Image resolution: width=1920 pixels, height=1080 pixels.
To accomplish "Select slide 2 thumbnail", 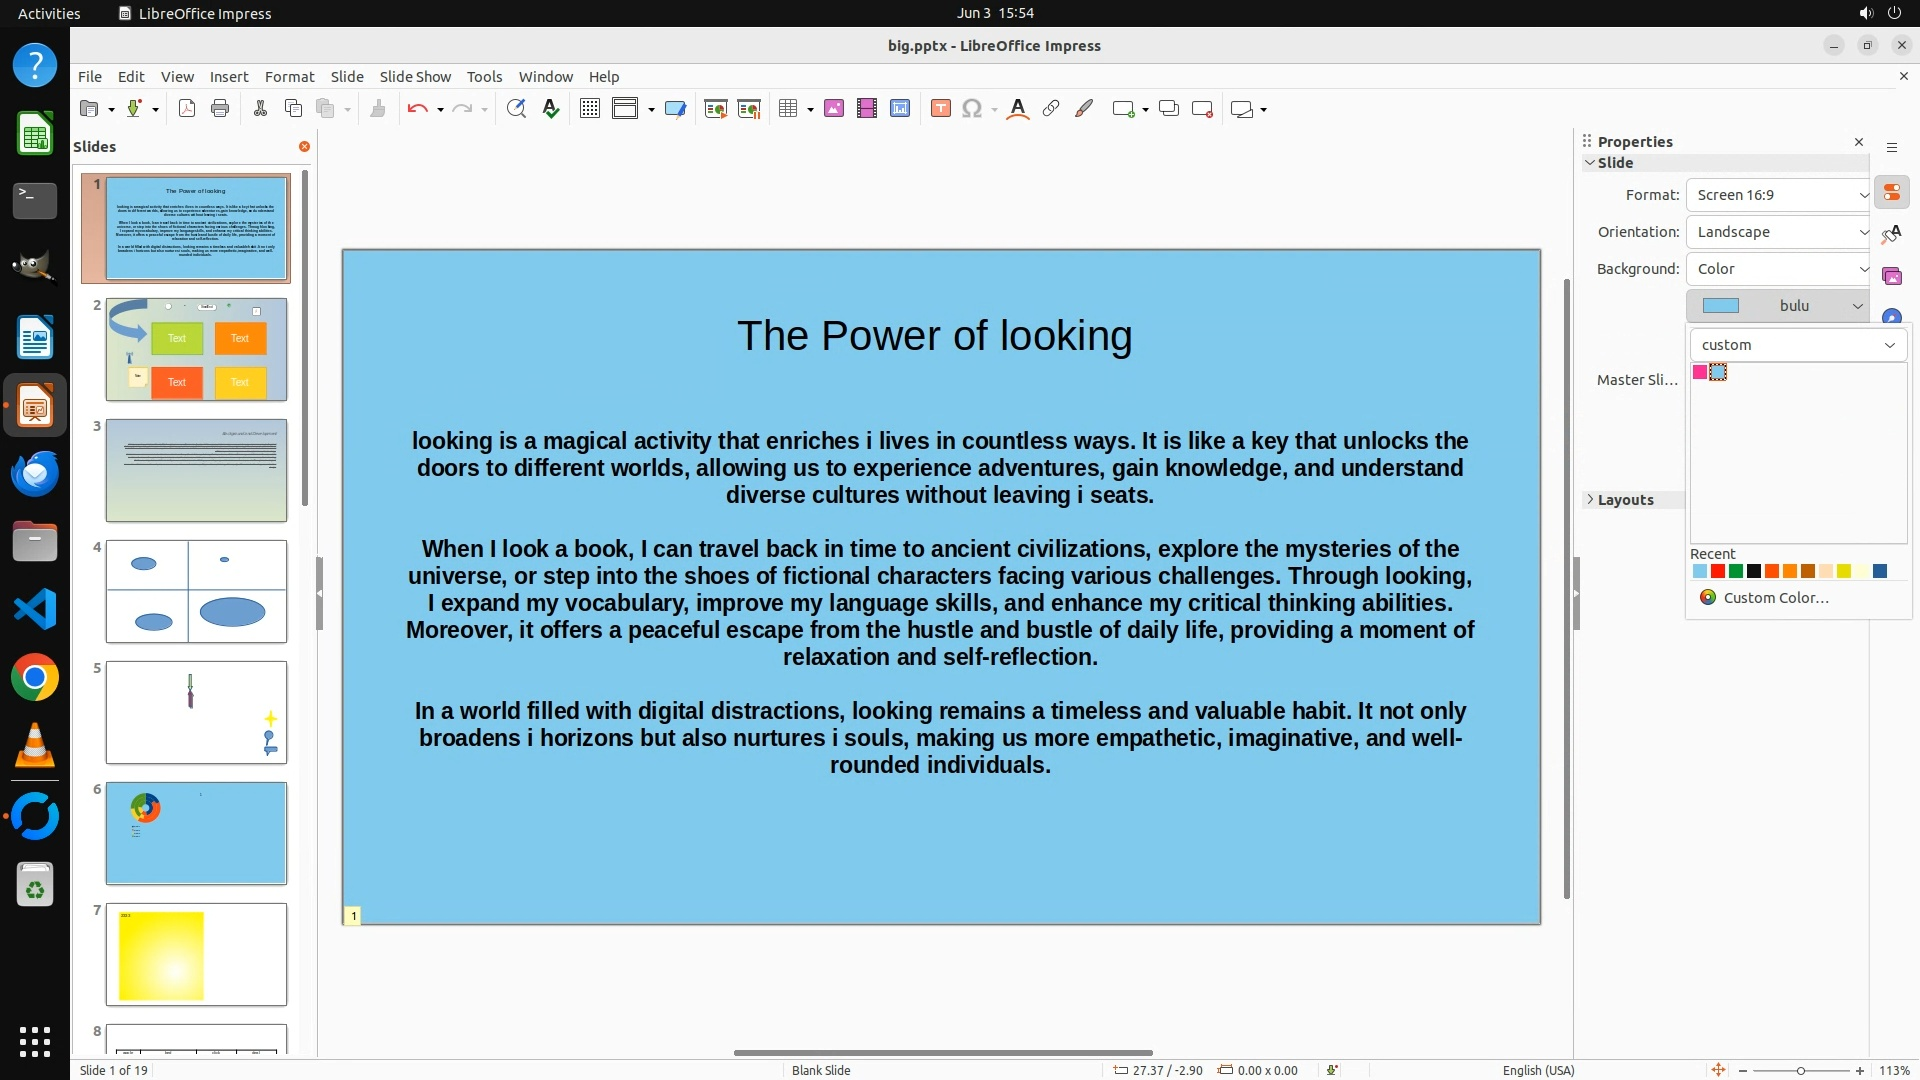I will pyautogui.click(x=196, y=350).
